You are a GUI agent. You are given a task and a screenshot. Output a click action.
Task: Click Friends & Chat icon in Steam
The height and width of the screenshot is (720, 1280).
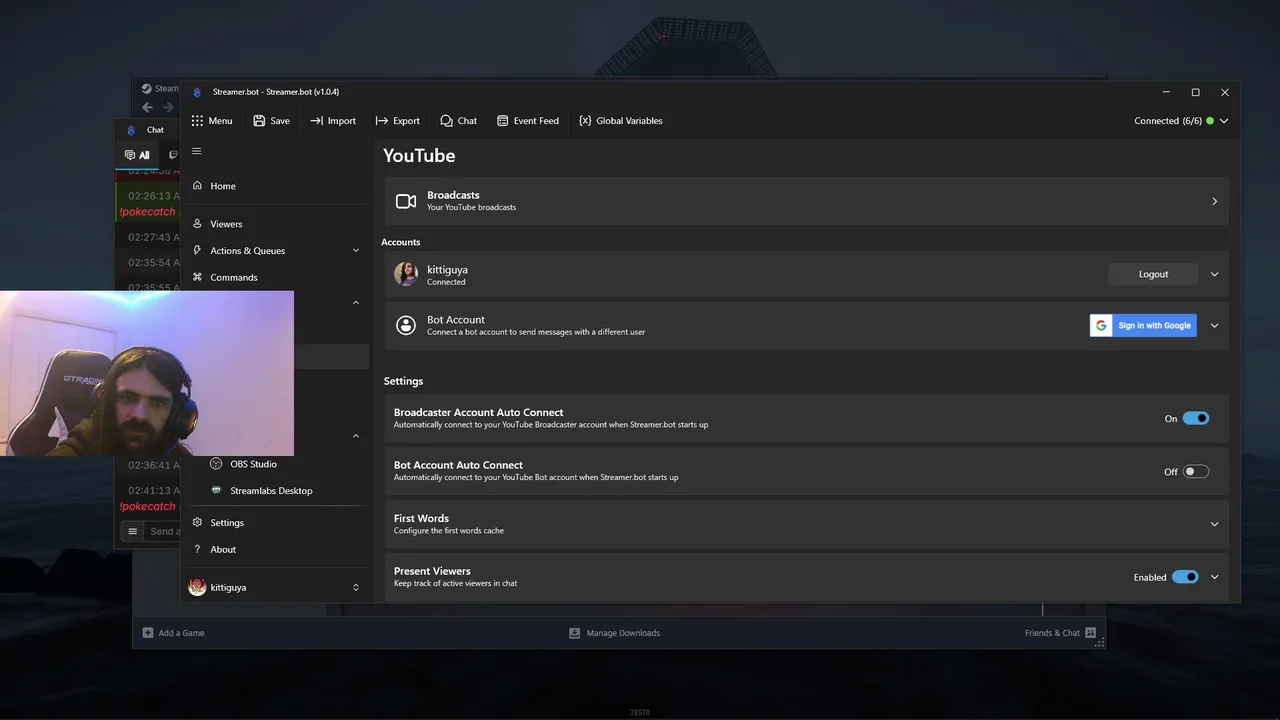pos(1090,633)
